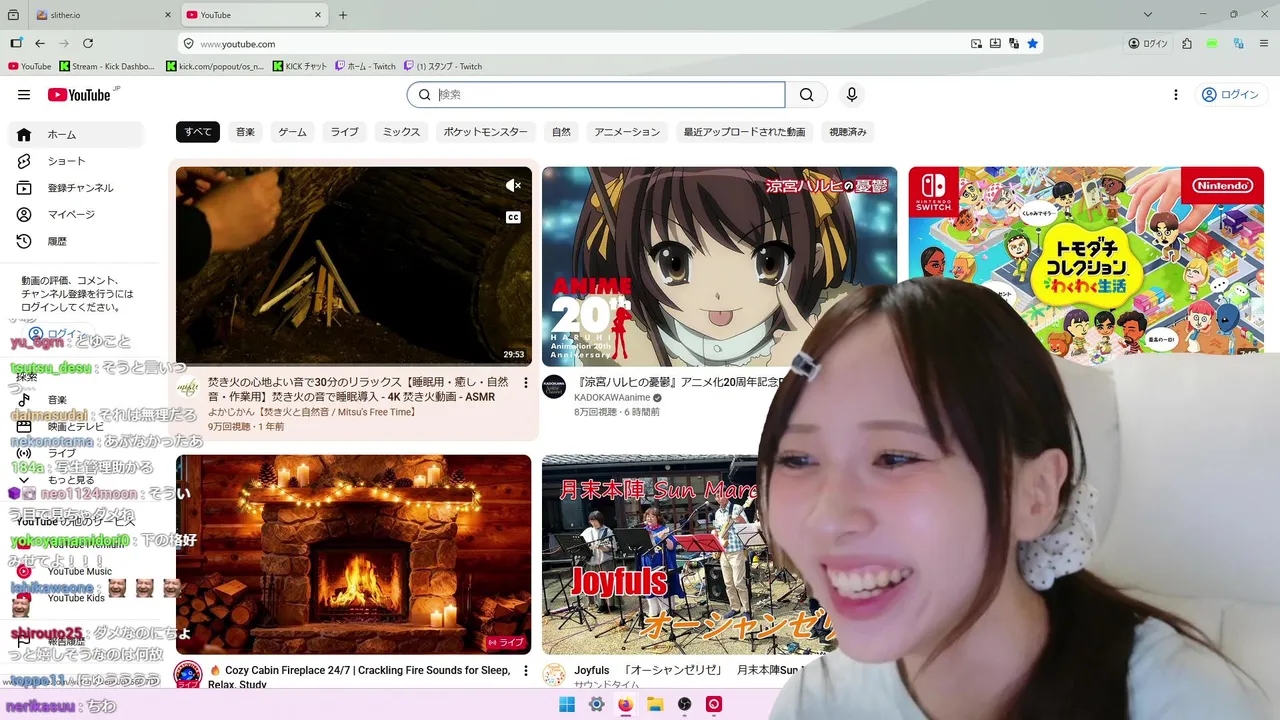The width and height of the screenshot is (1280, 720).
Task: Open History (履歴) in the sidebar
Action: point(76,241)
